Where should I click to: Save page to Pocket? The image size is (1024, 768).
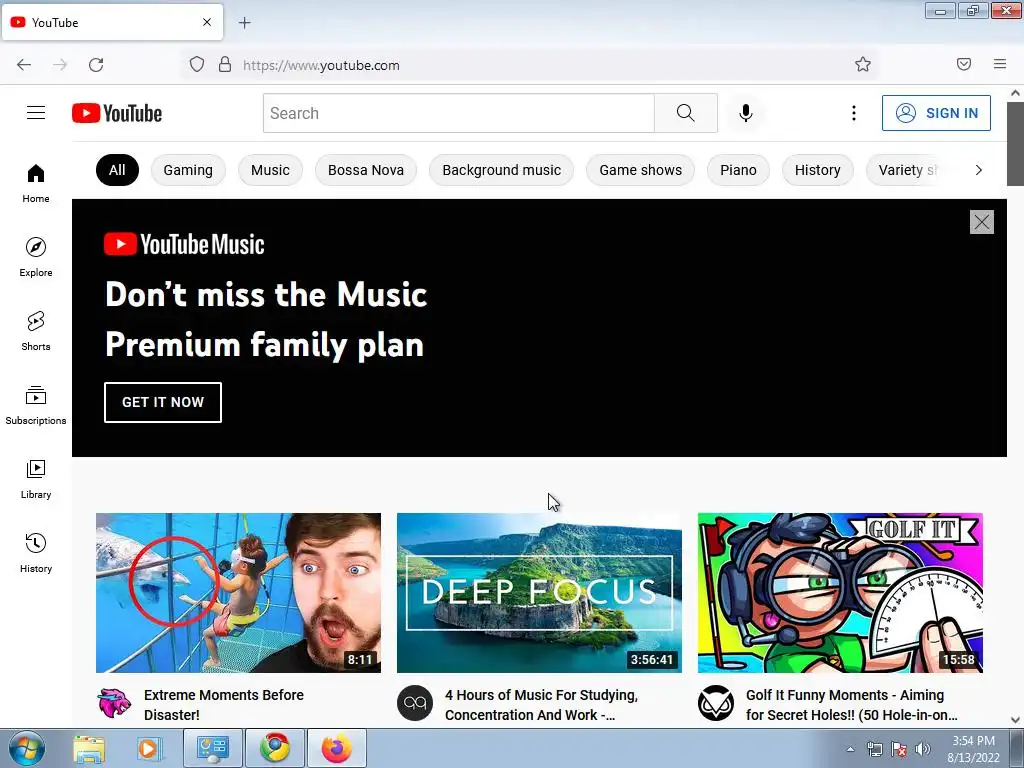(x=964, y=64)
